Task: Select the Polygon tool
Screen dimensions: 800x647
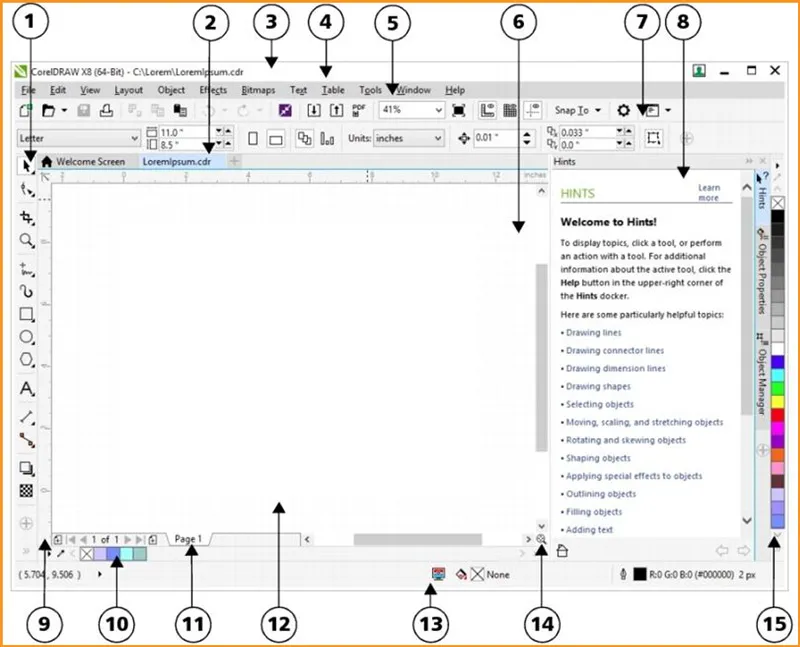Action: [x=27, y=361]
